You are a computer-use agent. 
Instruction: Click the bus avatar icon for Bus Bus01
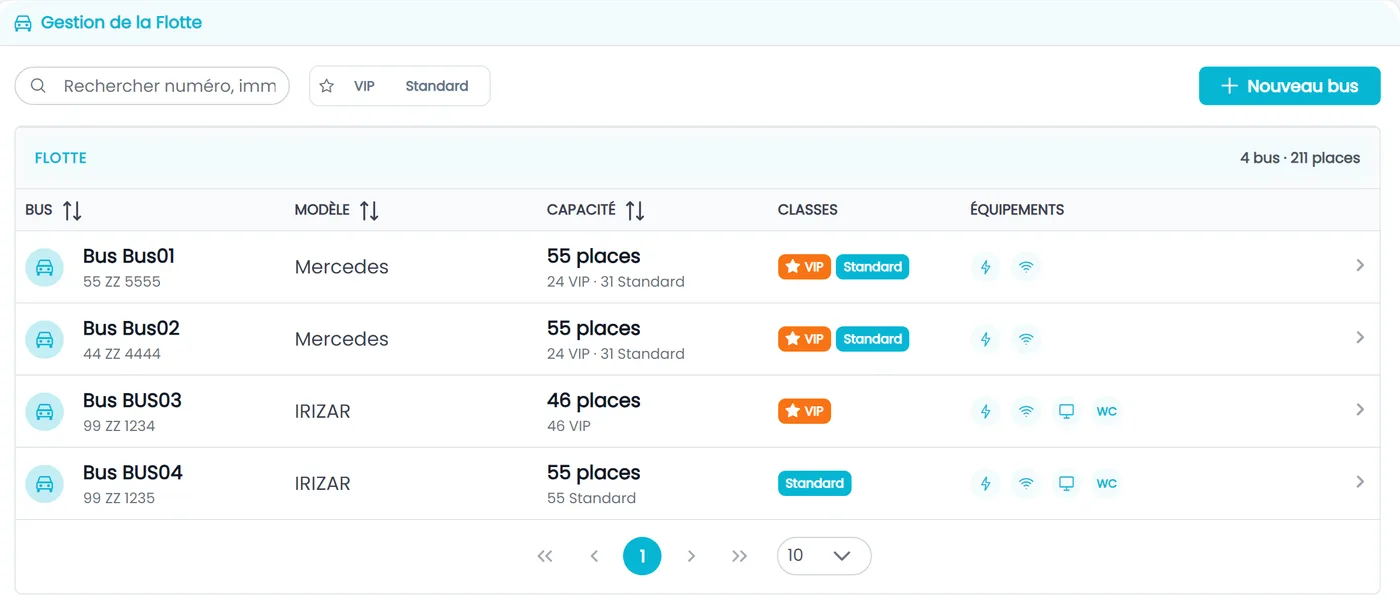pyautogui.click(x=44, y=267)
